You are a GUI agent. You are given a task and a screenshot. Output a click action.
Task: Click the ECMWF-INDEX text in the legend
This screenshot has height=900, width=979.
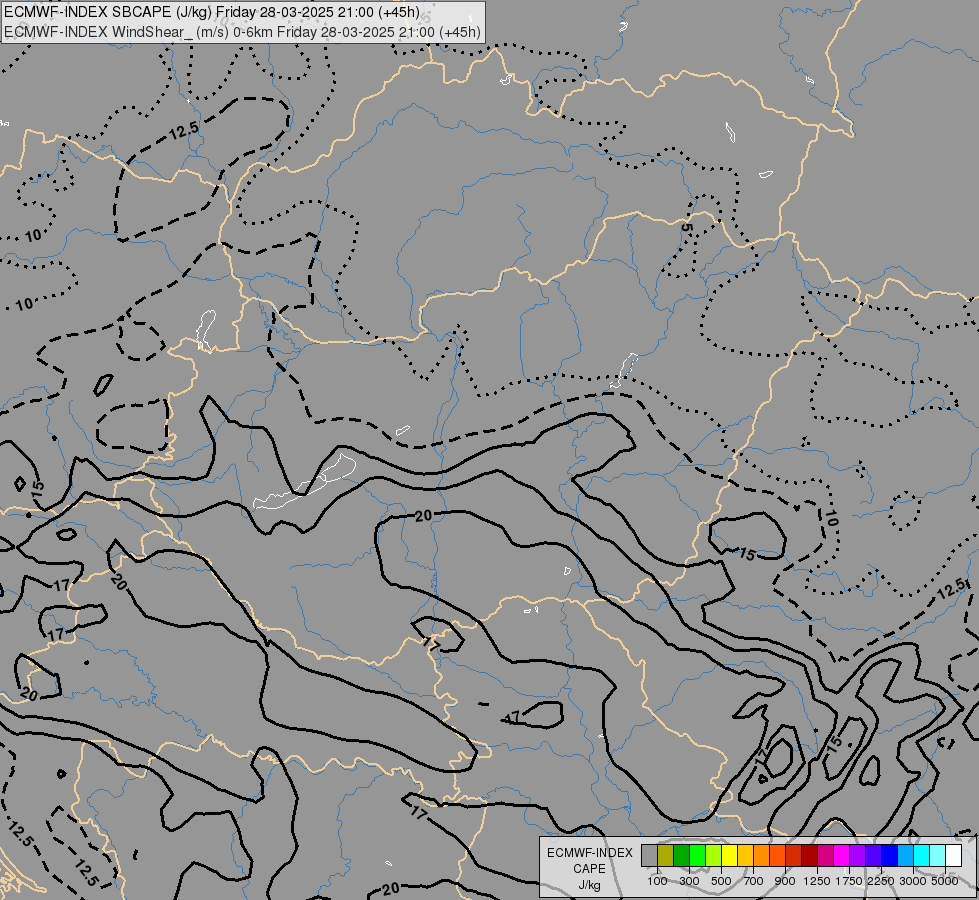coord(590,853)
